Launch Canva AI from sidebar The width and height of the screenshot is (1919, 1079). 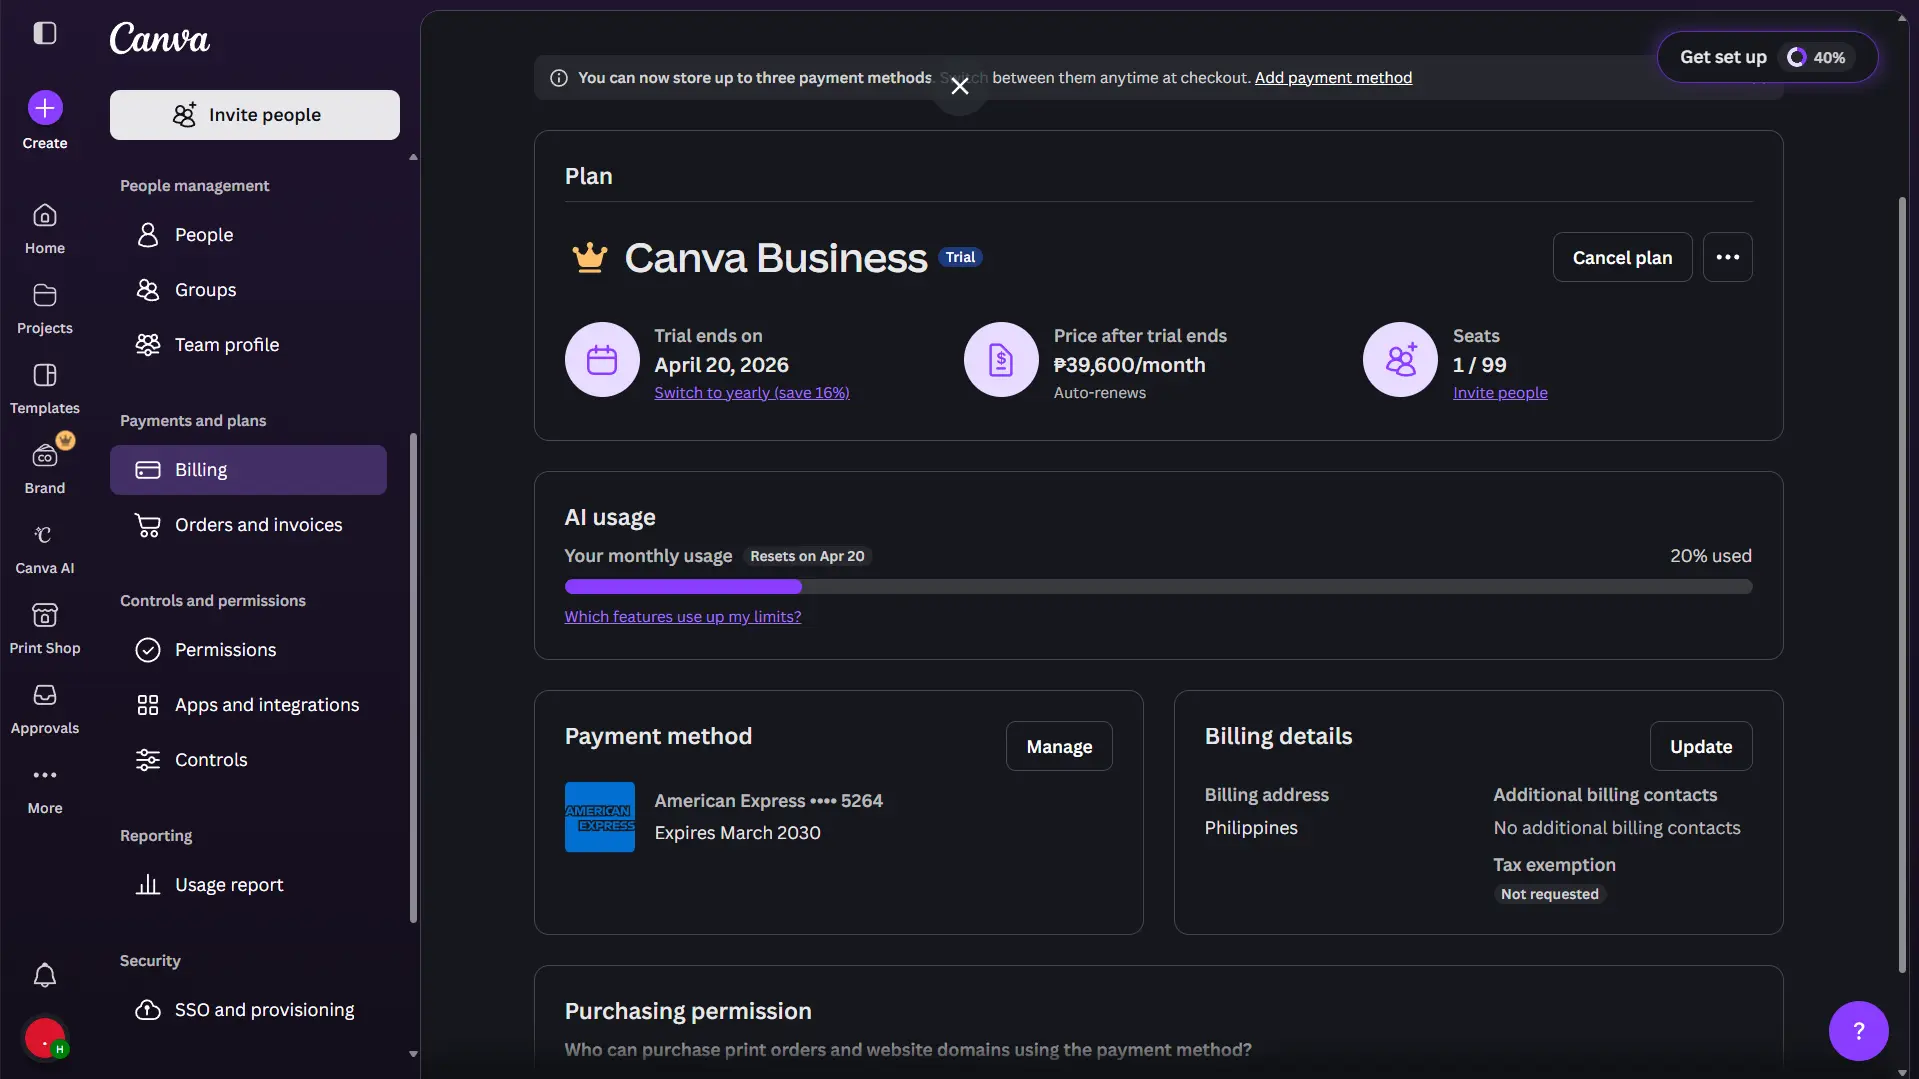coord(45,536)
